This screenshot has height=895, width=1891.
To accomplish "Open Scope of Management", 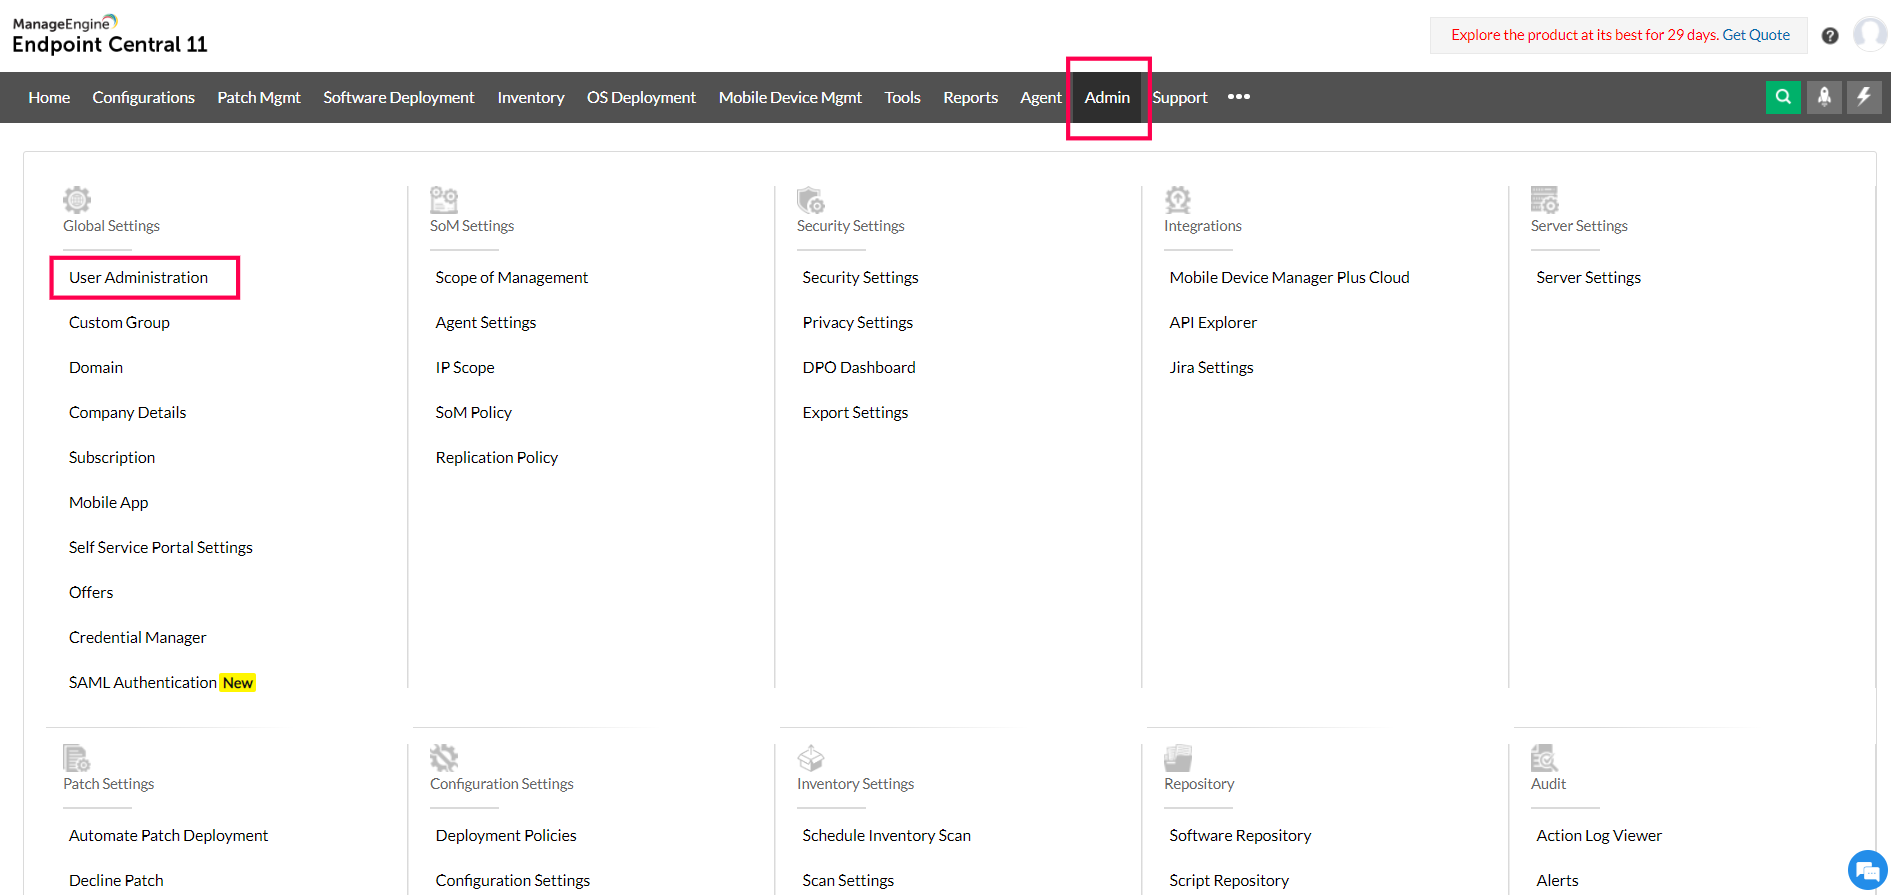I will point(512,277).
